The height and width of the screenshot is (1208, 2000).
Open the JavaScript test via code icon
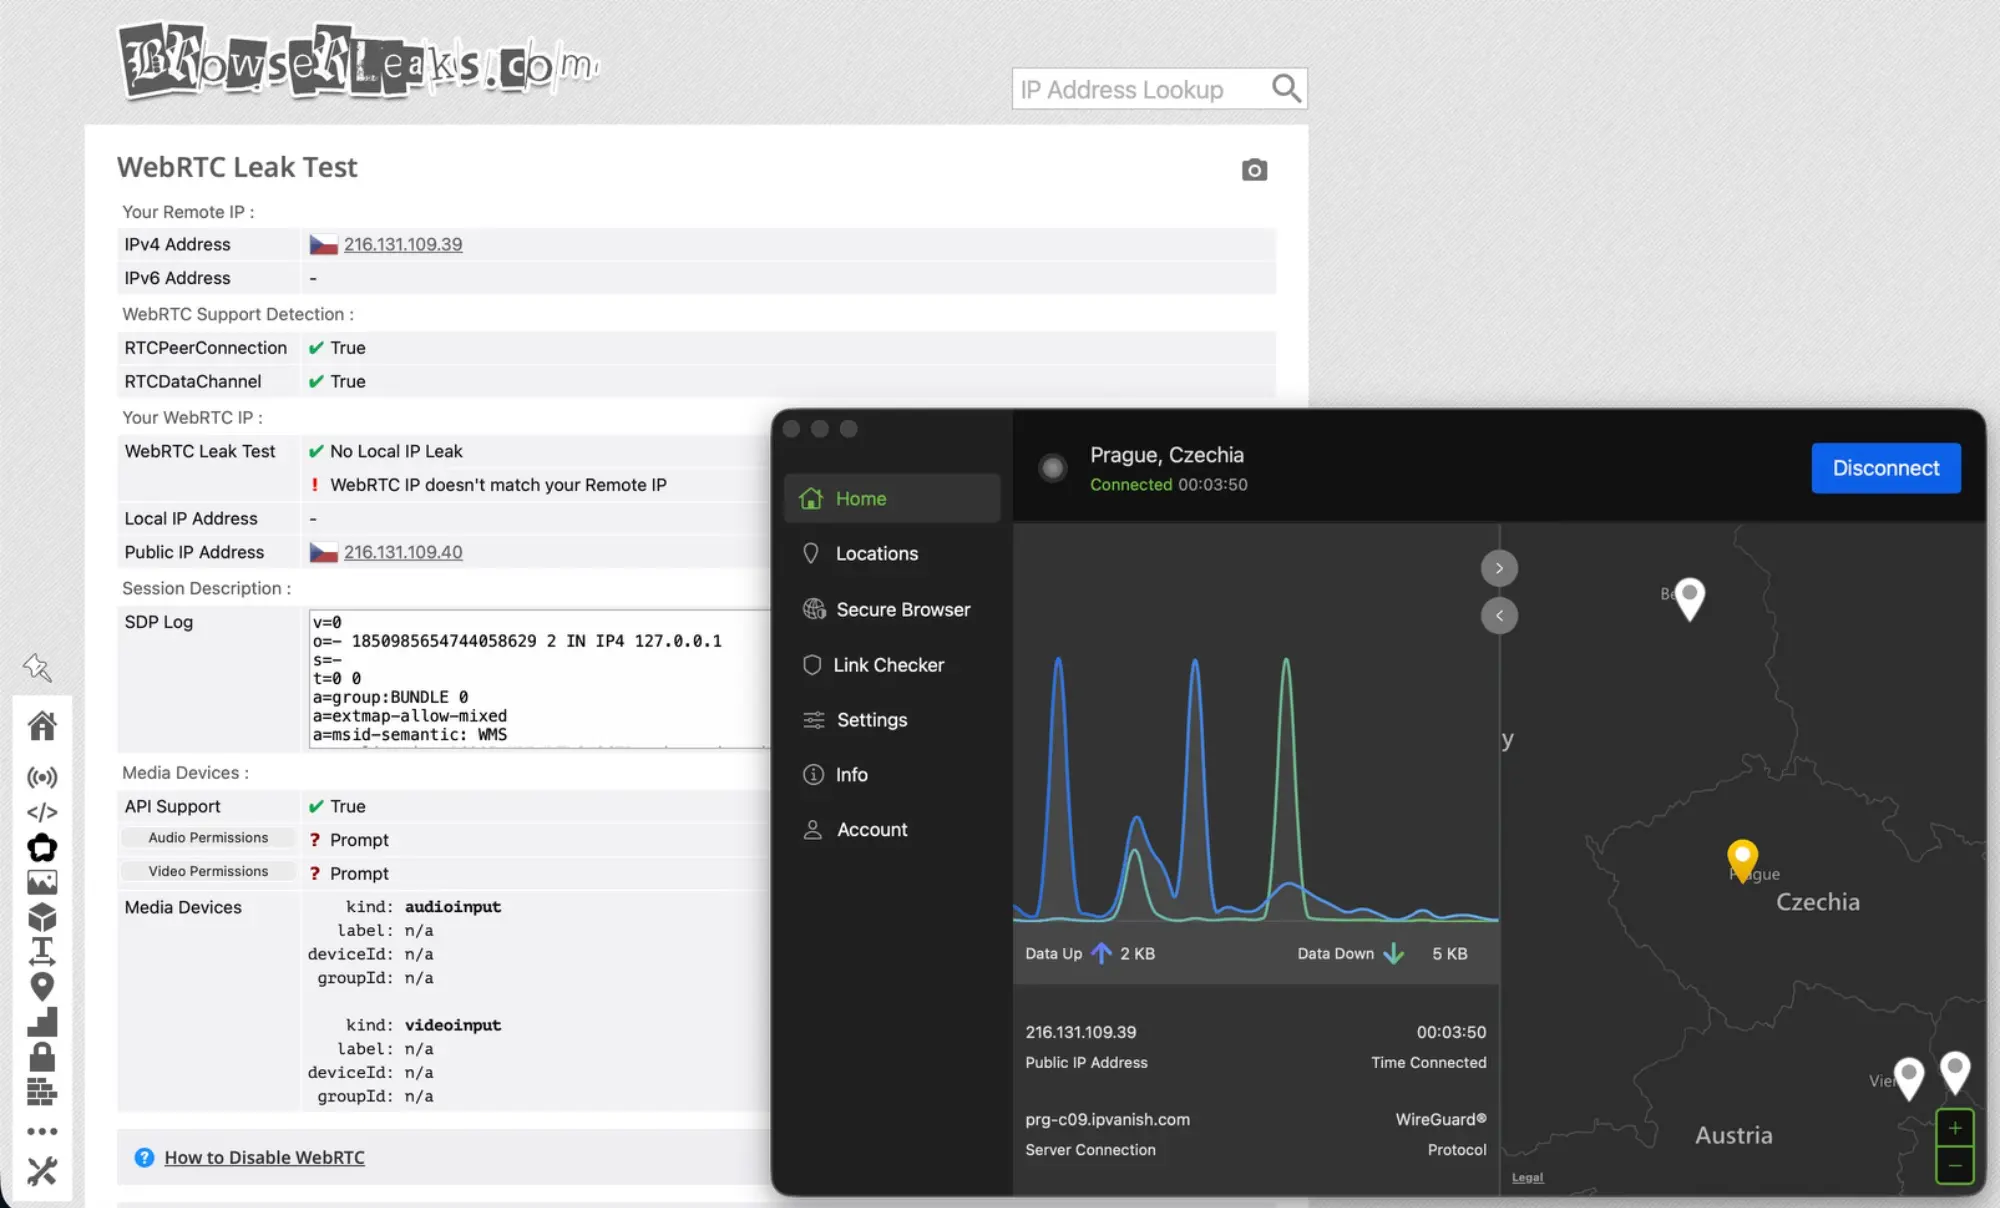(x=42, y=812)
